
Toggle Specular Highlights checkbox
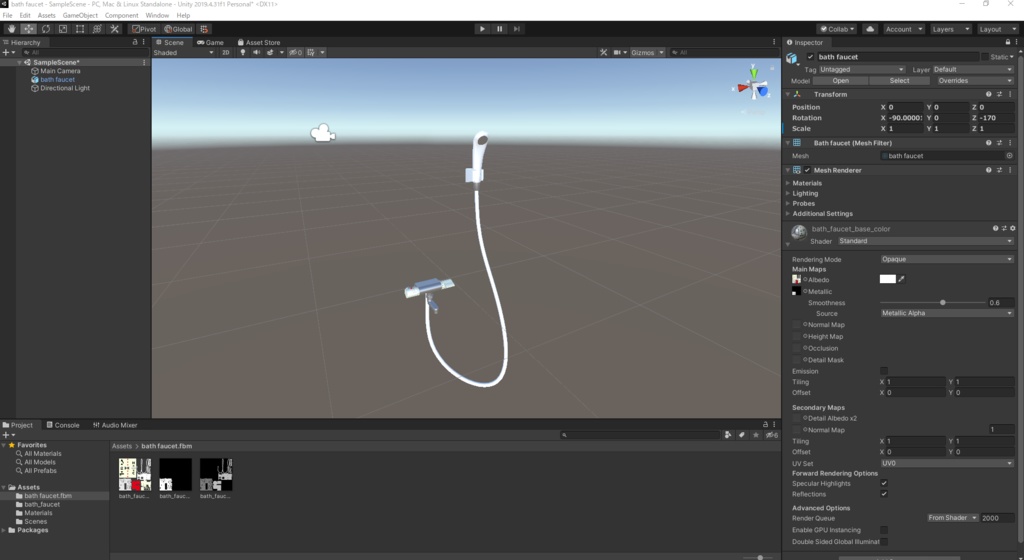coord(884,484)
